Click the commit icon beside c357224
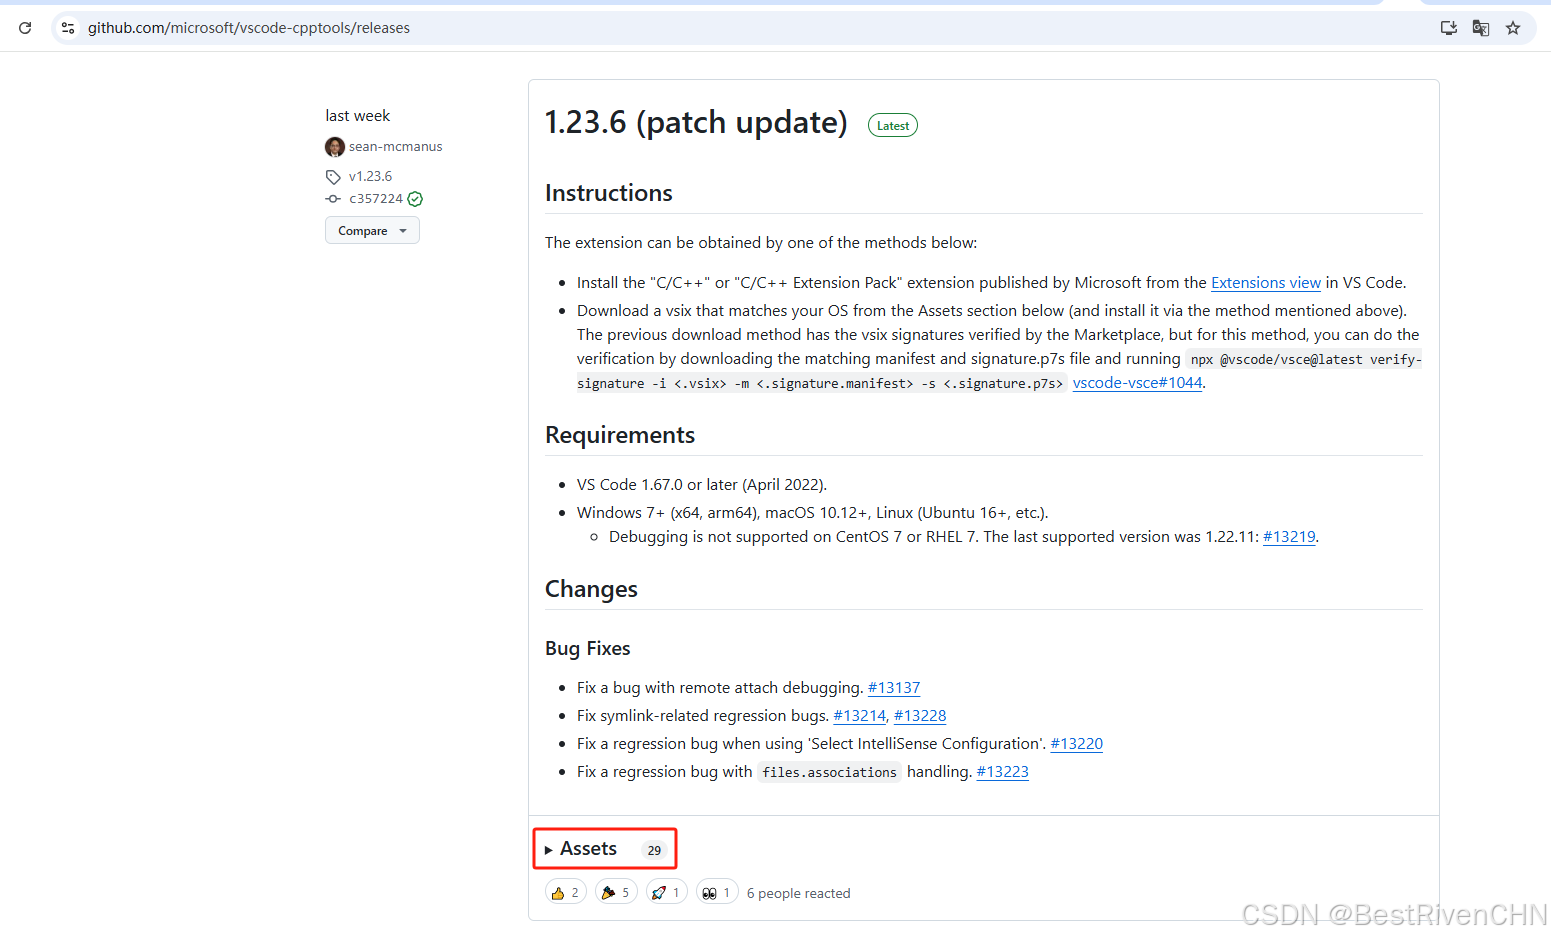This screenshot has height=942, width=1551. pos(333,199)
